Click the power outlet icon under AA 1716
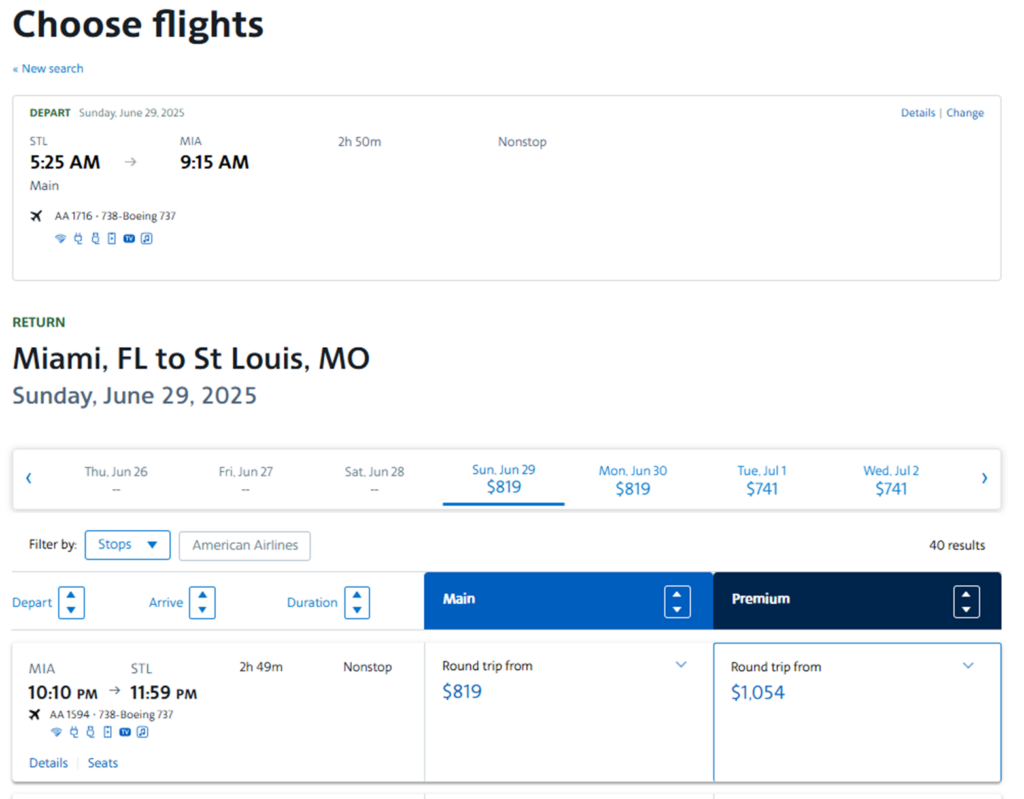The image size is (1024, 799). click(x=78, y=238)
